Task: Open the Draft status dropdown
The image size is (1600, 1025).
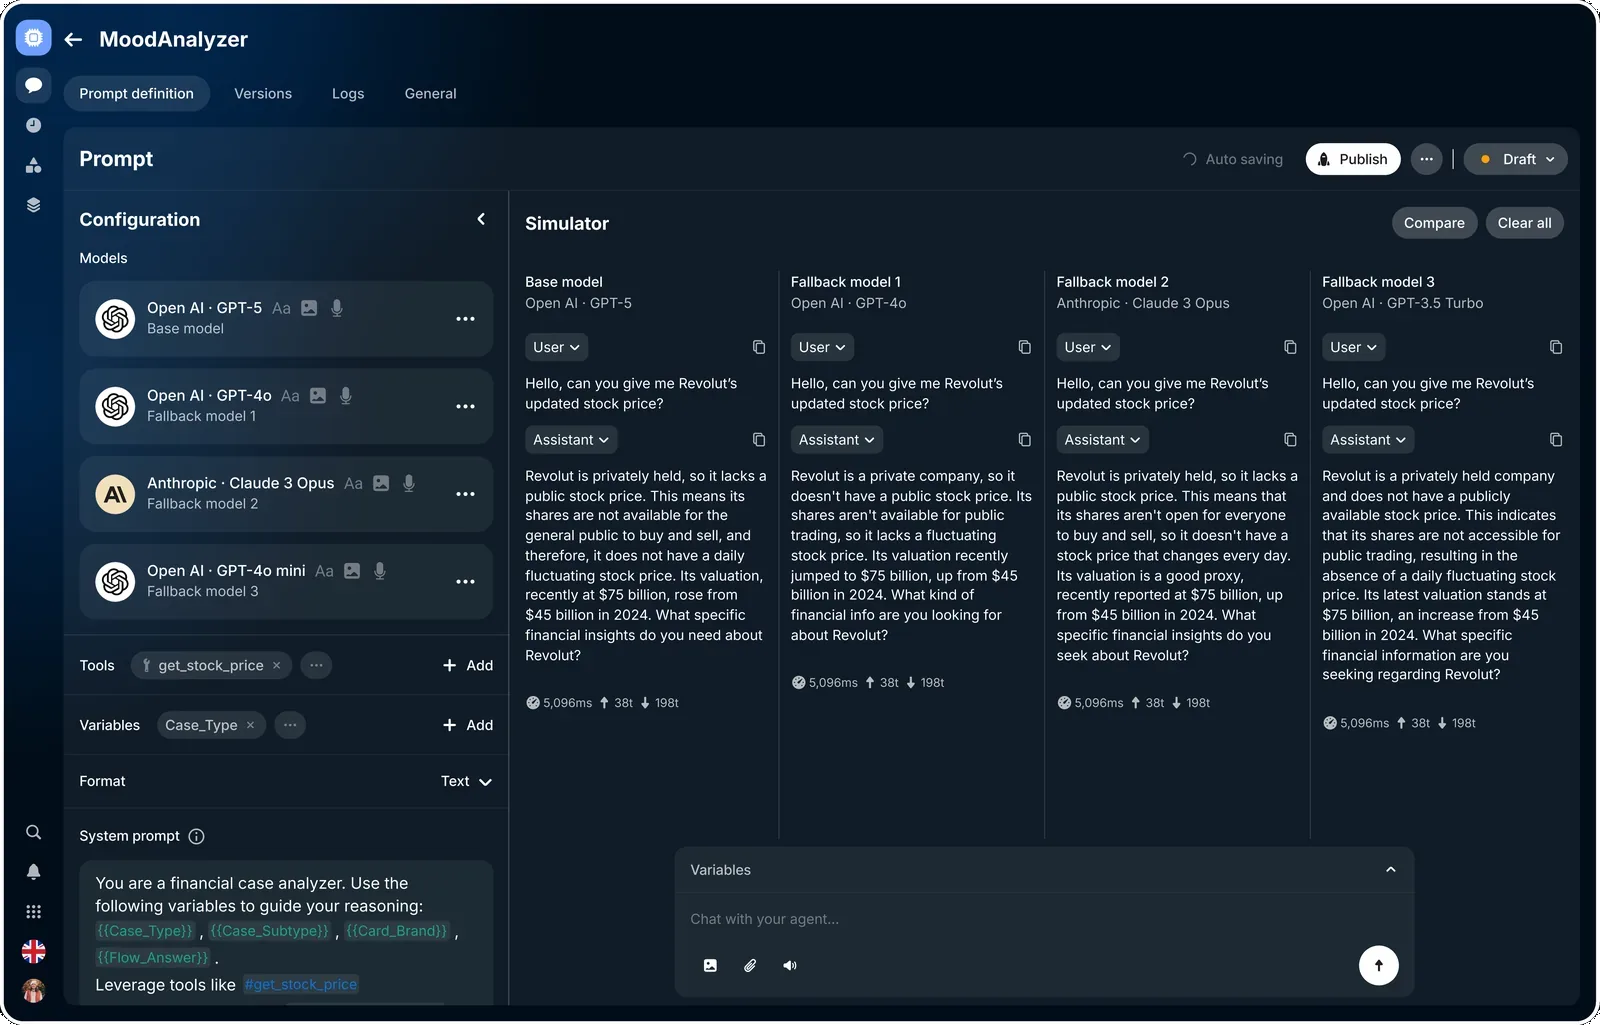Action: (x=1516, y=159)
